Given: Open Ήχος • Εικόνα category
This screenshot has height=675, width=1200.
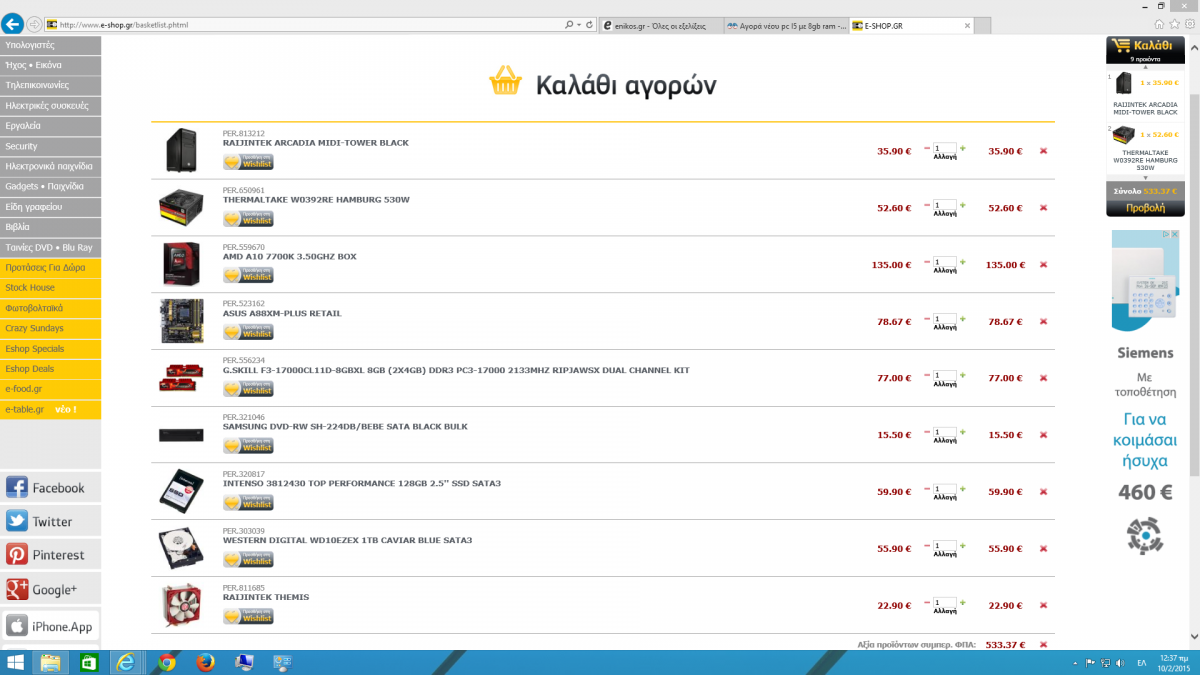Looking at the screenshot, I should pos(50,65).
